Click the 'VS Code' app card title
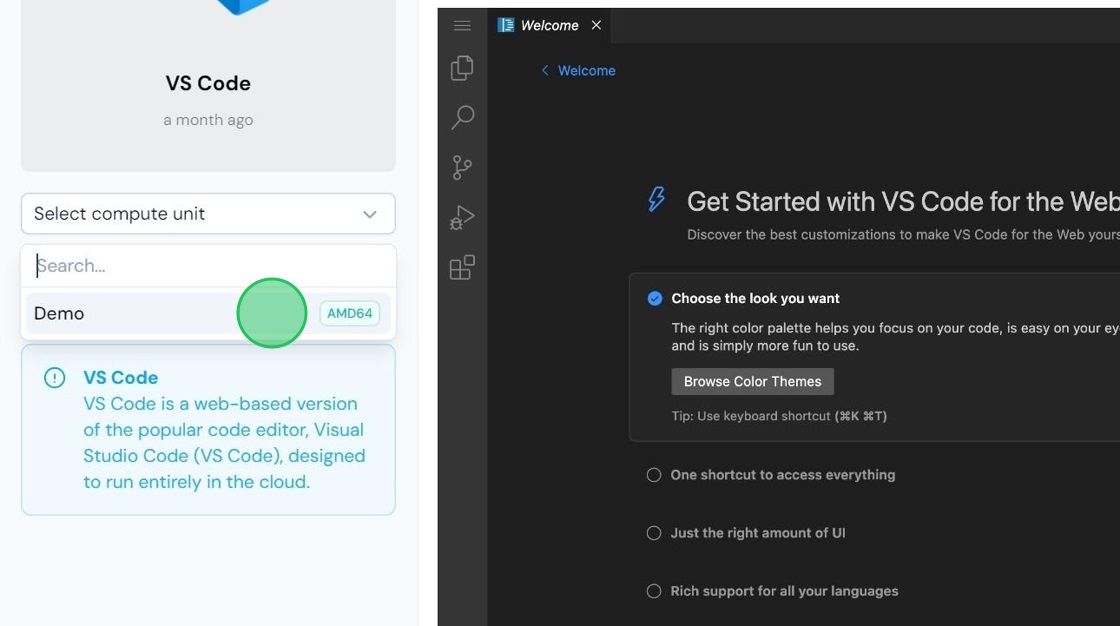Image resolution: width=1120 pixels, height=626 pixels. [x=208, y=84]
